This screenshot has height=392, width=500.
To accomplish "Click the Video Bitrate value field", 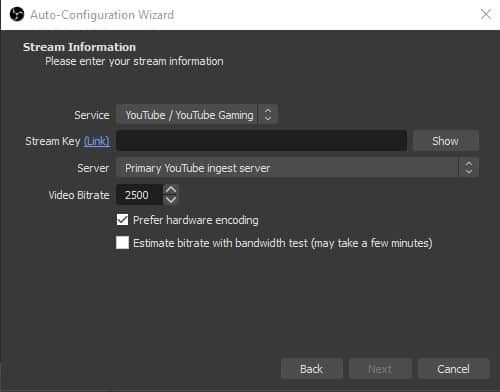I will point(139,195).
